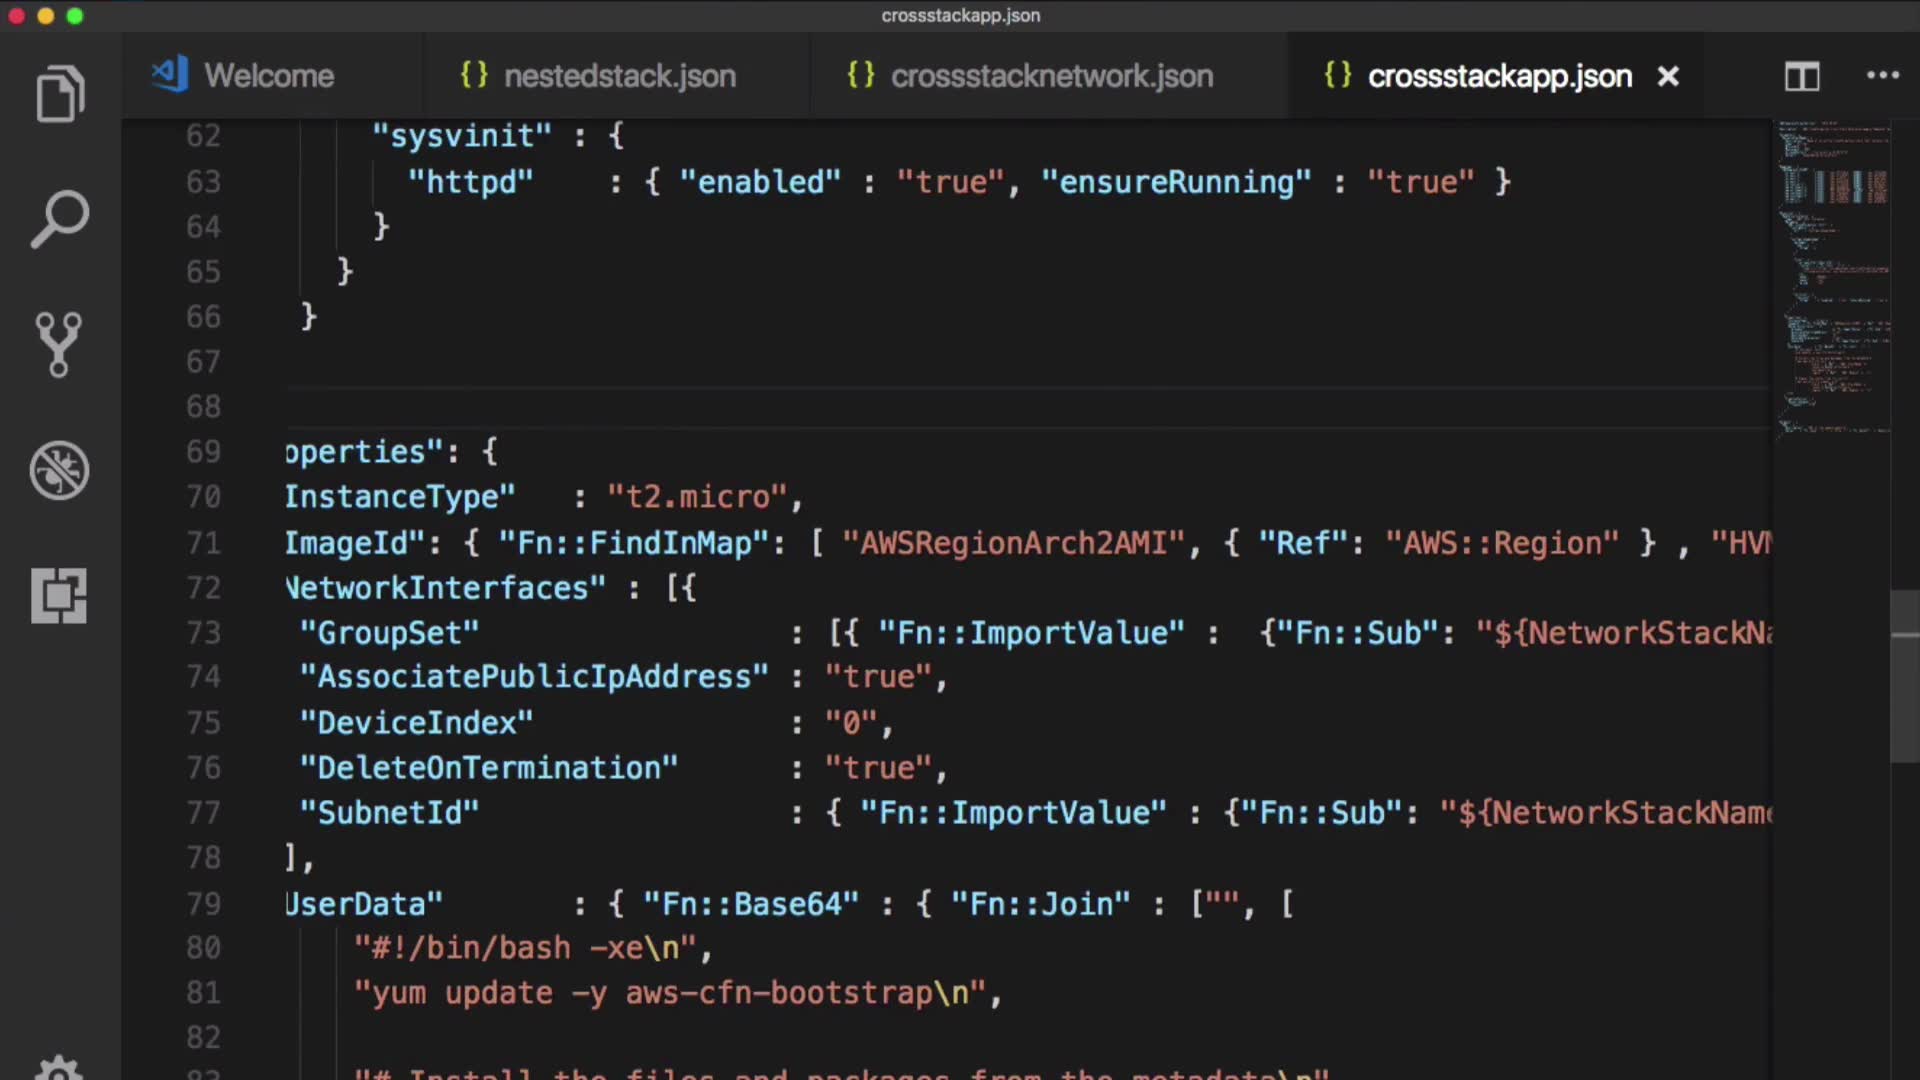
Task: Close the crossstackapp.json tab
Action: (x=1668, y=76)
